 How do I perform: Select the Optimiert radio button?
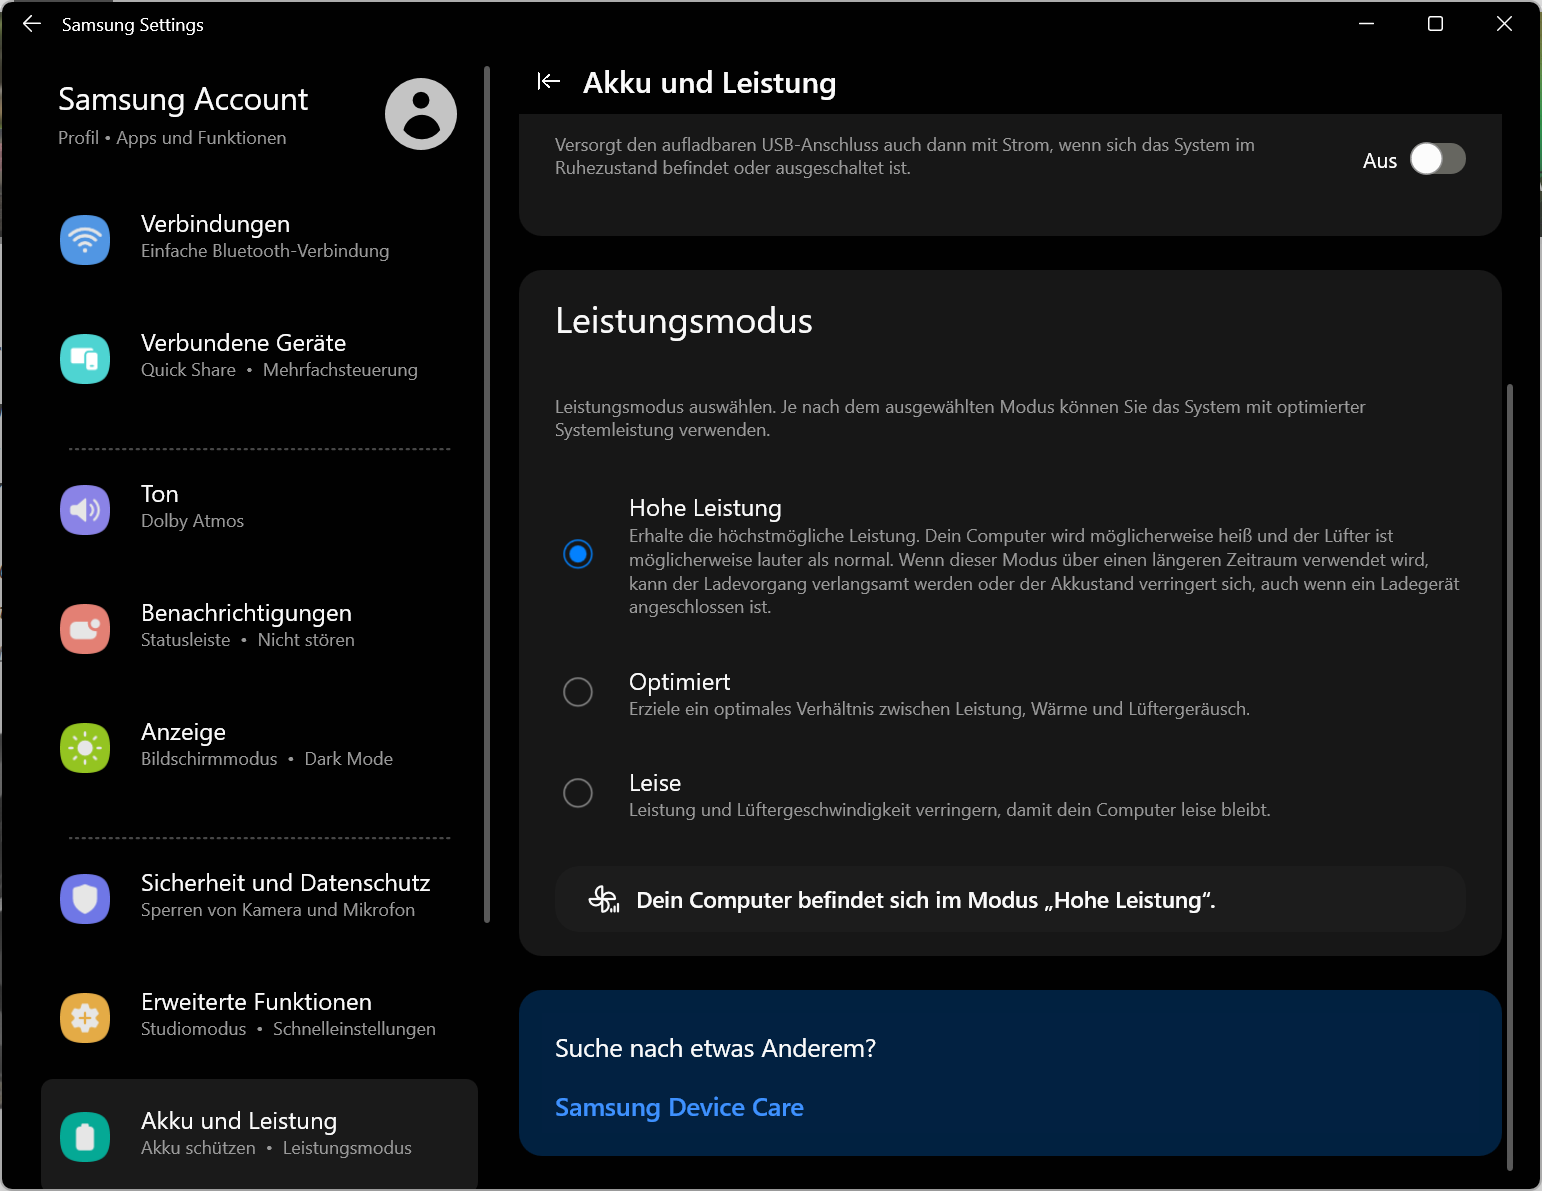(578, 692)
